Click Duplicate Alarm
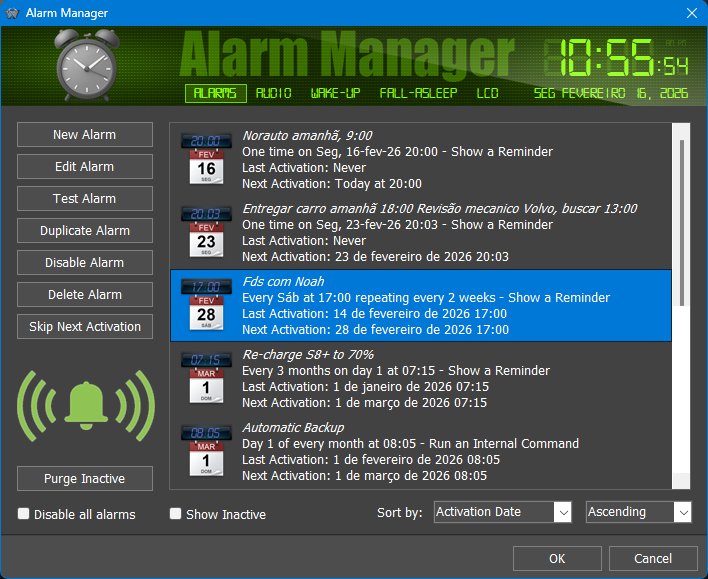The width and height of the screenshot is (708, 579). (85, 231)
